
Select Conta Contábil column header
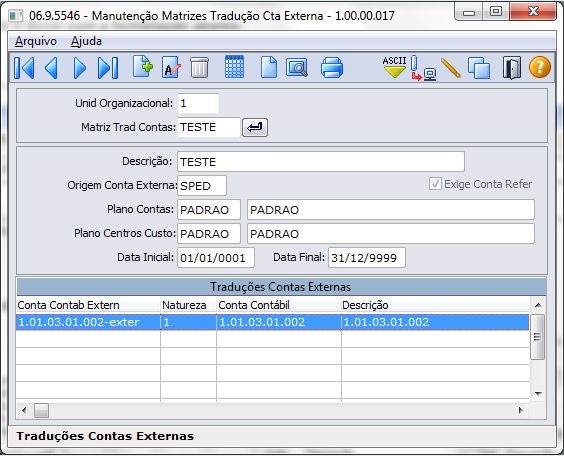279,305
